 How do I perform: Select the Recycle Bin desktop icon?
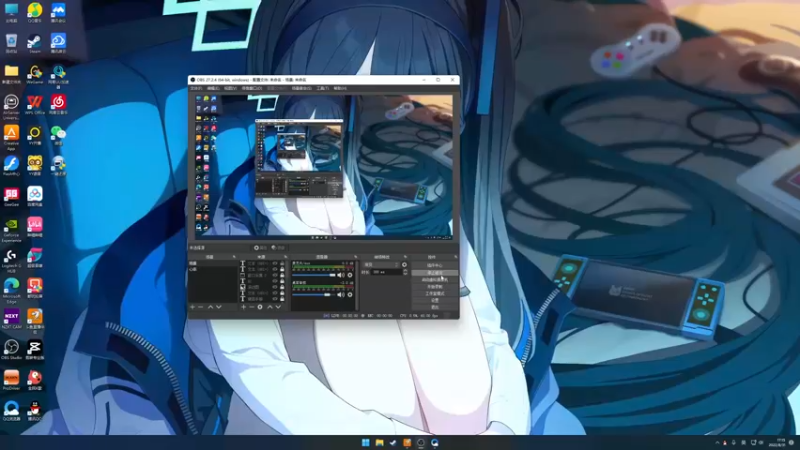pyautogui.click(x=11, y=42)
